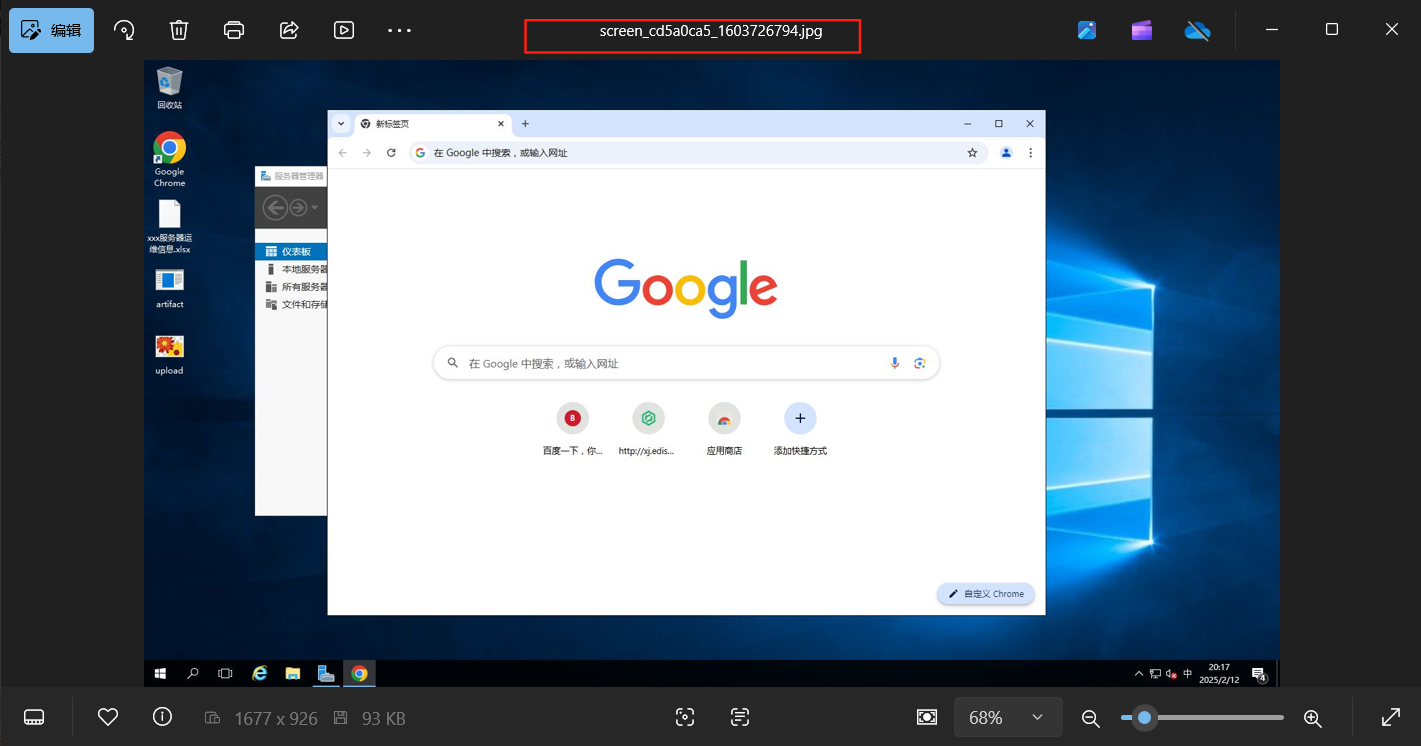Mark the photo as favorite with heart
This screenshot has width=1421, height=746.
point(108,717)
